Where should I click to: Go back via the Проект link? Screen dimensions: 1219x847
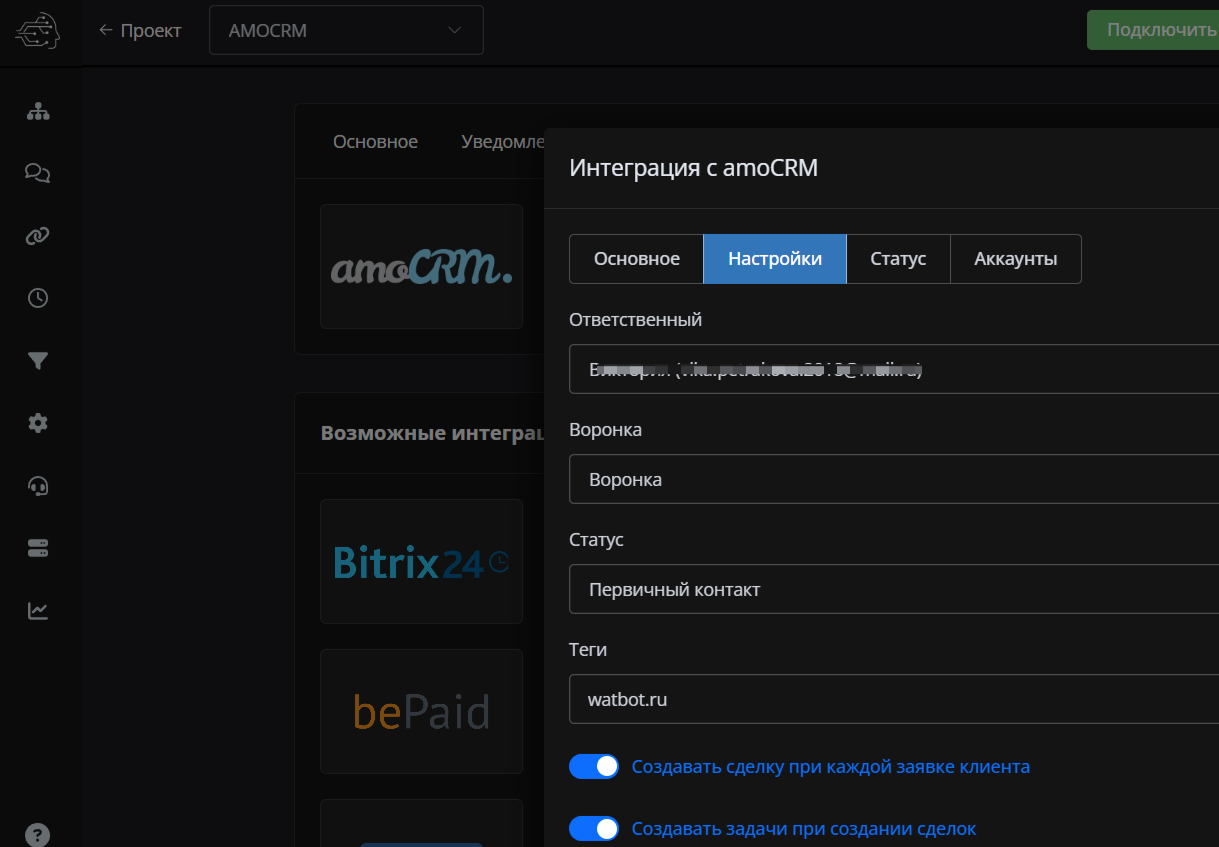coord(140,30)
